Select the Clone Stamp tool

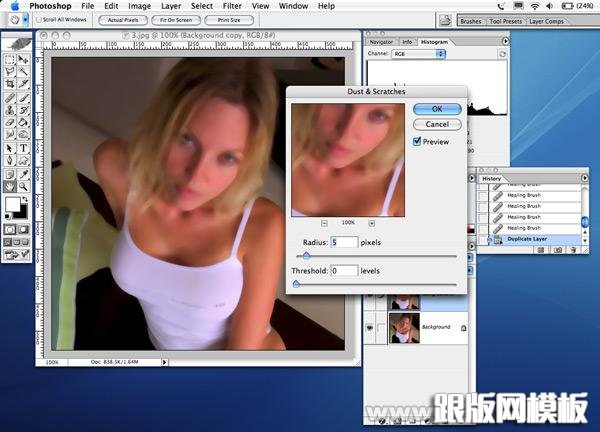point(10,110)
